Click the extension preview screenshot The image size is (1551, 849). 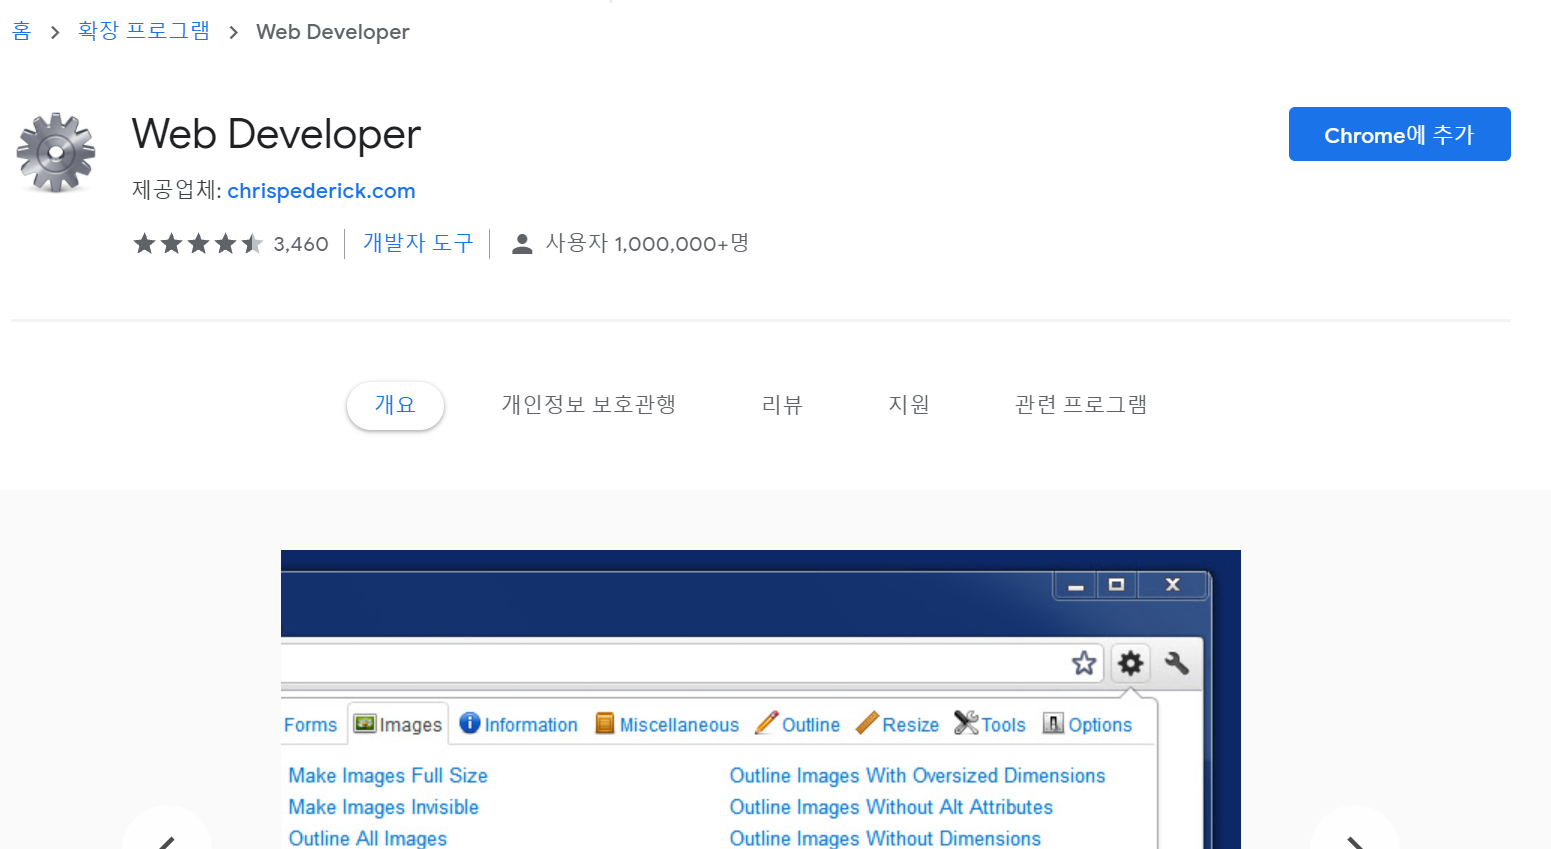pos(761,700)
